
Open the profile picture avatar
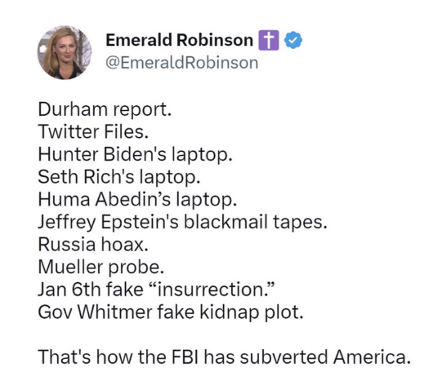click(x=64, y=52)
